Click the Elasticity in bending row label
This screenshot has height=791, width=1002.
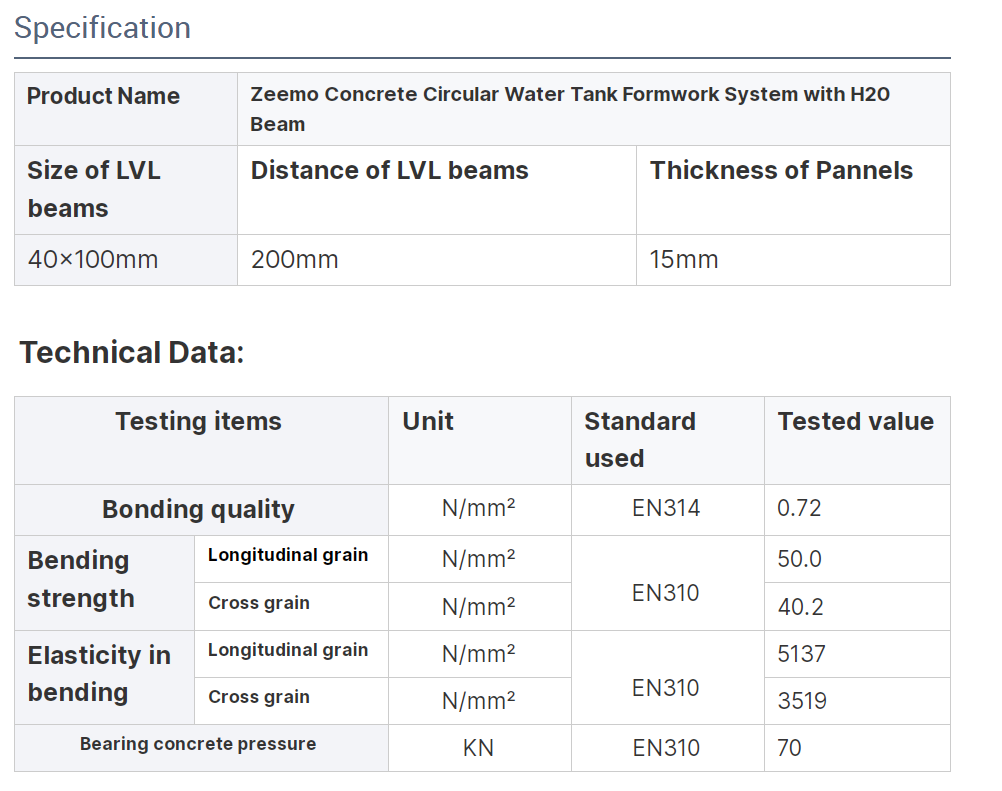pyautogui.click(x=99, y=674)
